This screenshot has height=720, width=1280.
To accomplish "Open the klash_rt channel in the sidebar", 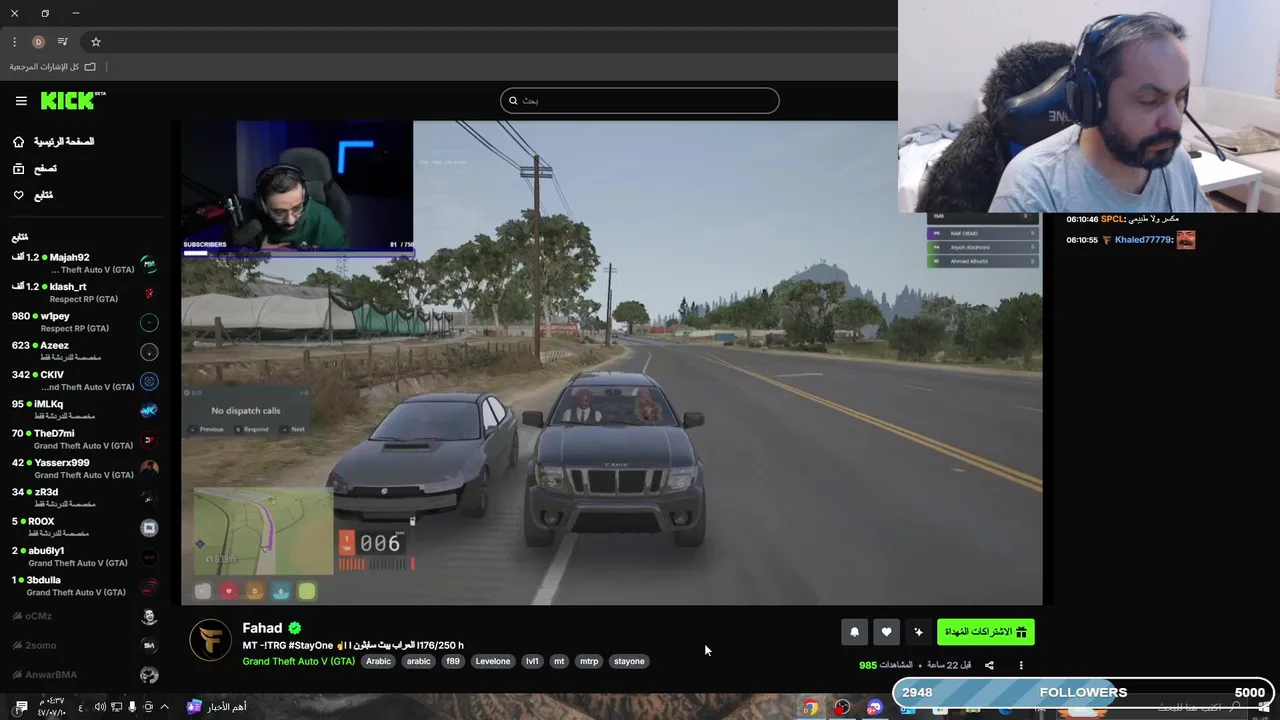I will (x=84, y=292).
